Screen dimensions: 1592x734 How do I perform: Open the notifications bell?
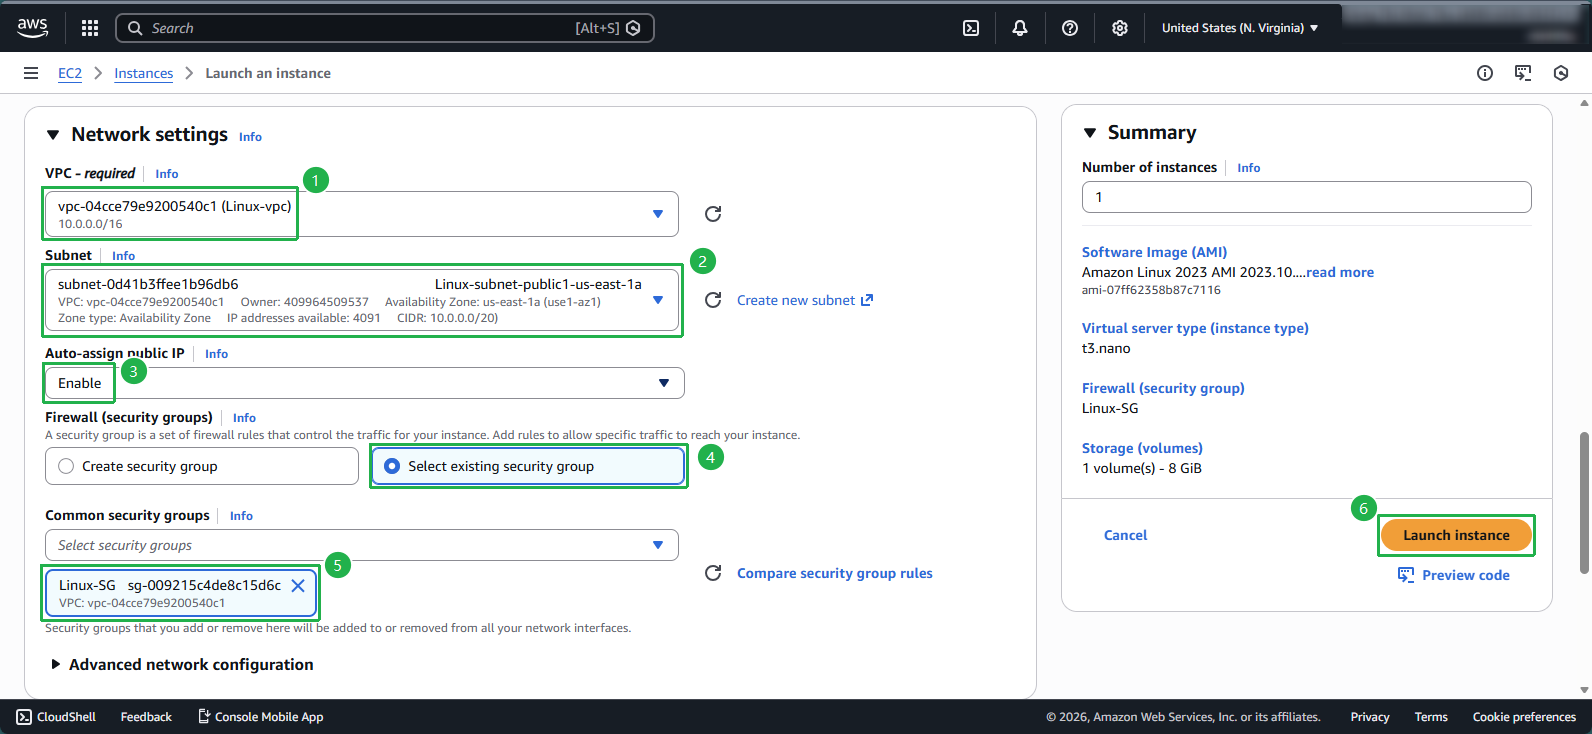pos(1020,28)
